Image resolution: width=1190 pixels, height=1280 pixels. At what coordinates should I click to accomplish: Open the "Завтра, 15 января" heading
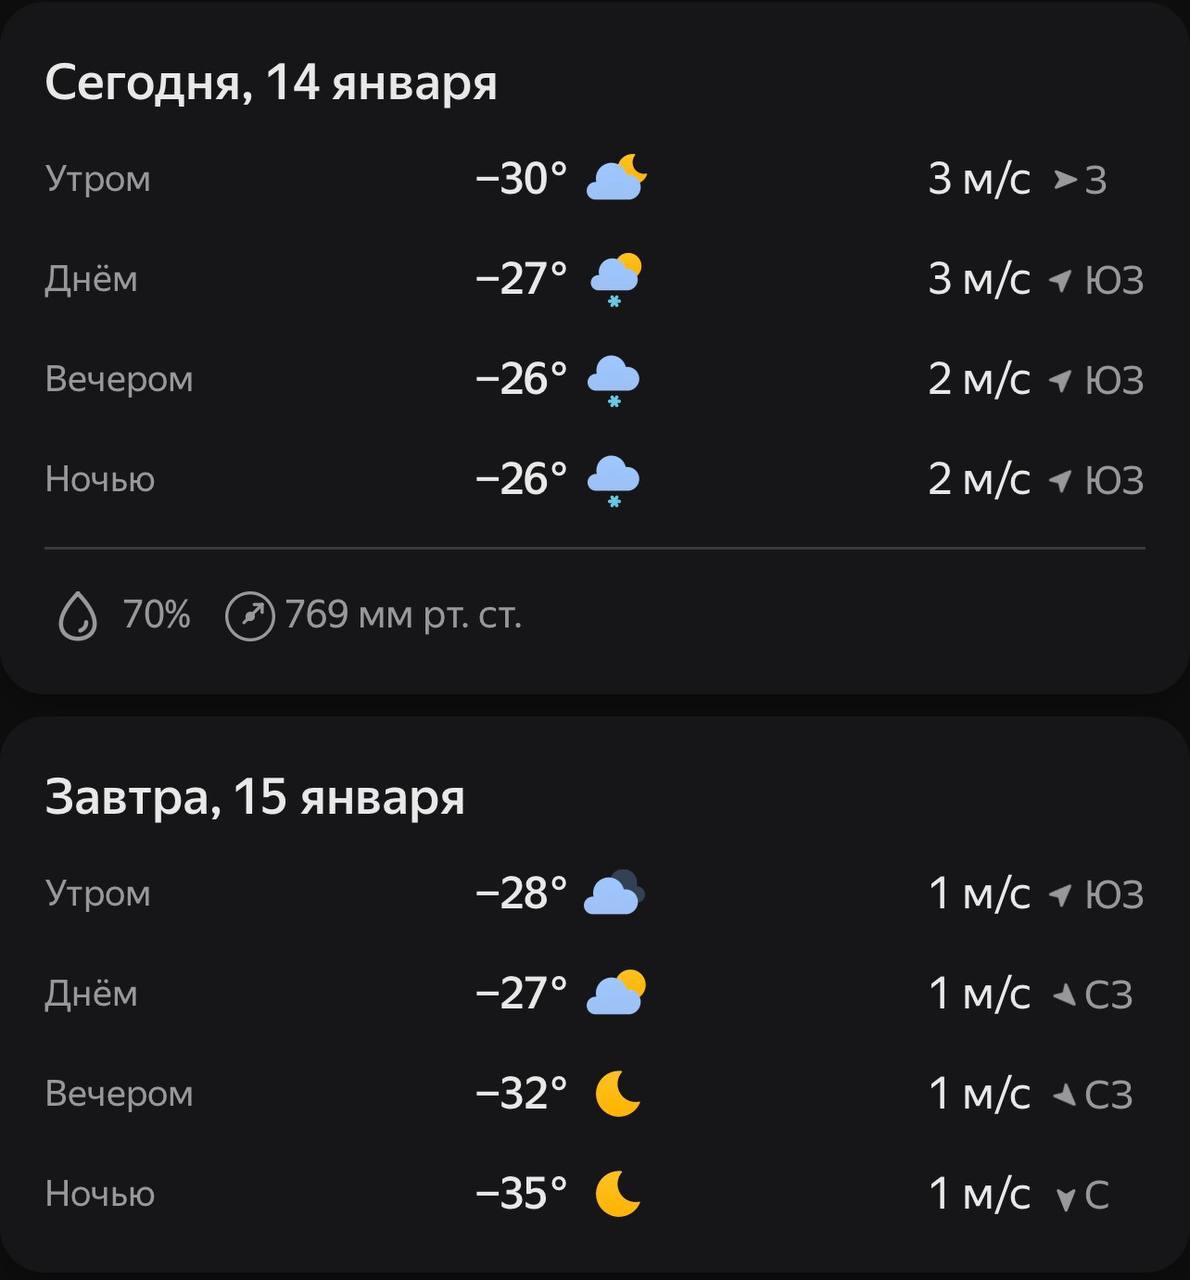click(255, 798)
